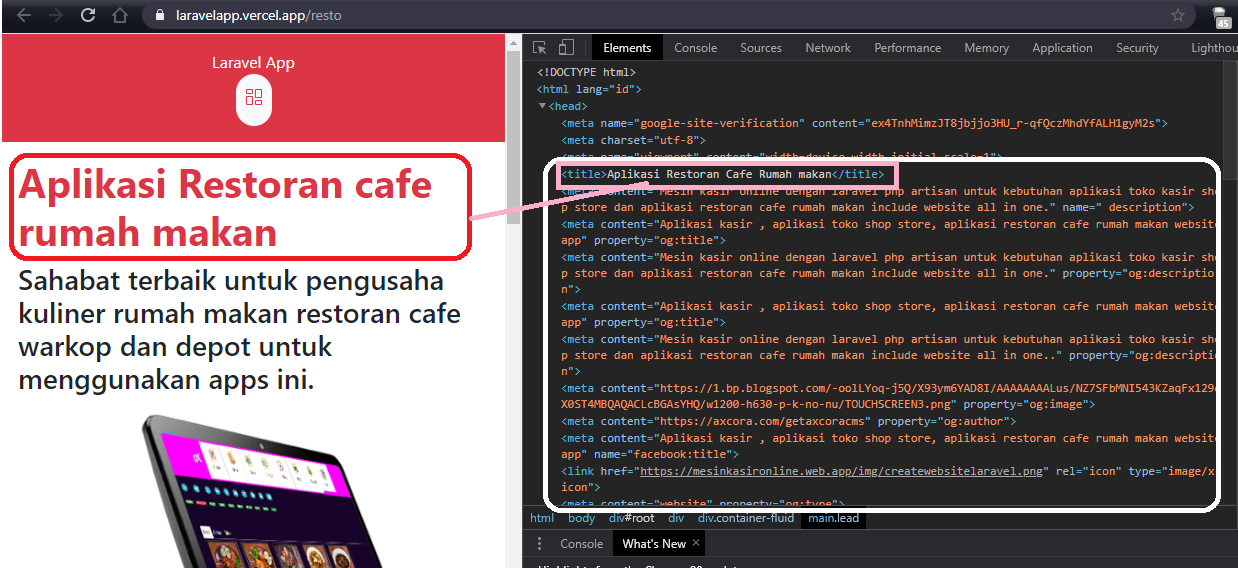The width and height of the screenshot is (1238, 568).
Task: Select the What's New drawer tab
Action: coord(654,544)
